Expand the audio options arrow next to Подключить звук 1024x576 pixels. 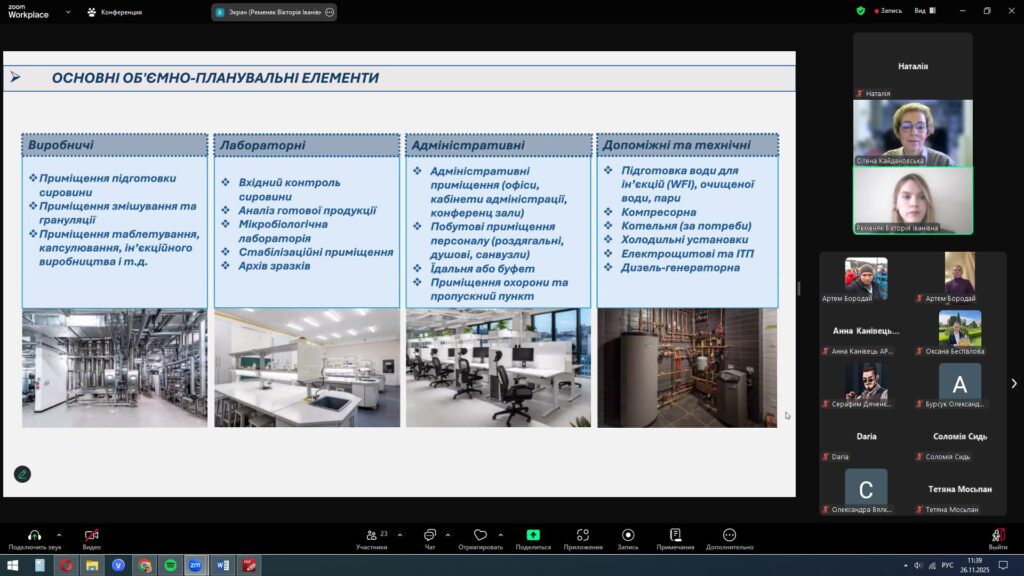point(59,535)
